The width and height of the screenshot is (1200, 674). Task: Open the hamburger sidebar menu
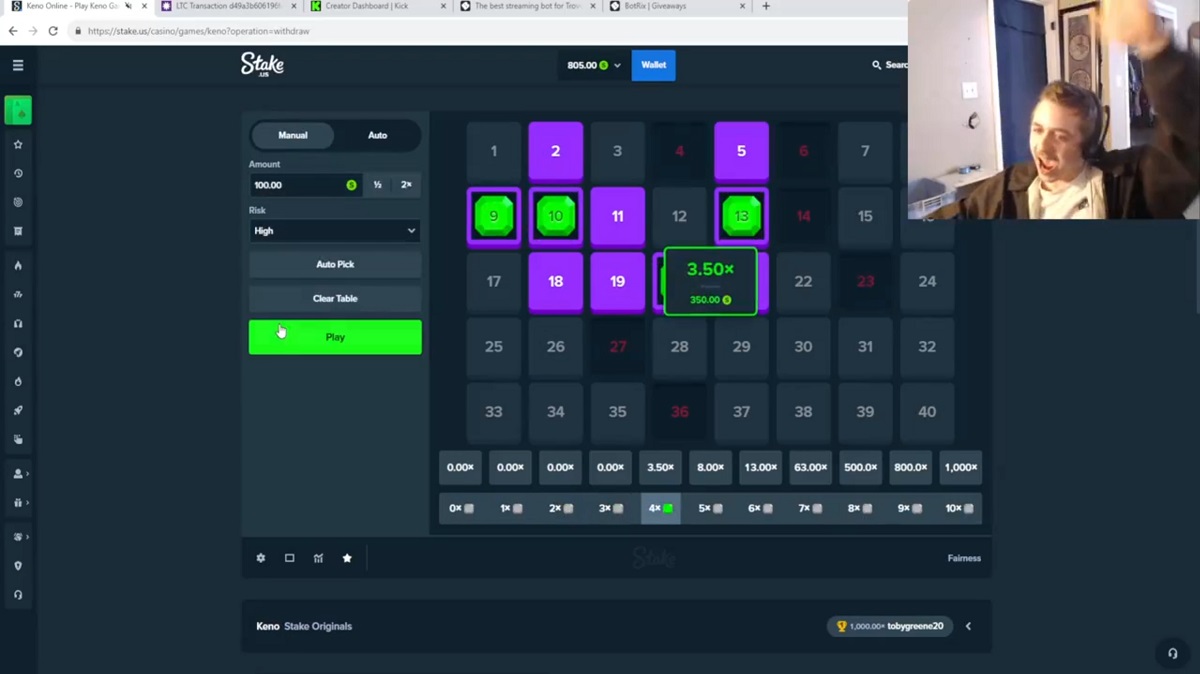pyautogui.click(x=18, y=65)
